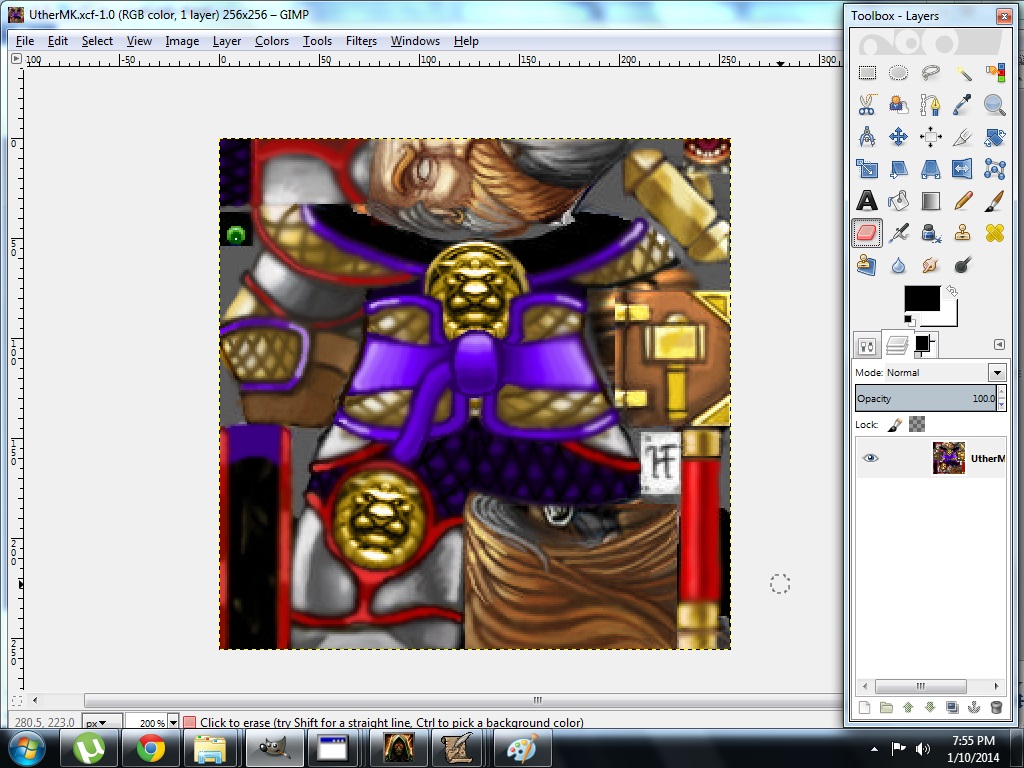Create a new layer group
This screenshot has height=768, width=1024.
(886, 707)
